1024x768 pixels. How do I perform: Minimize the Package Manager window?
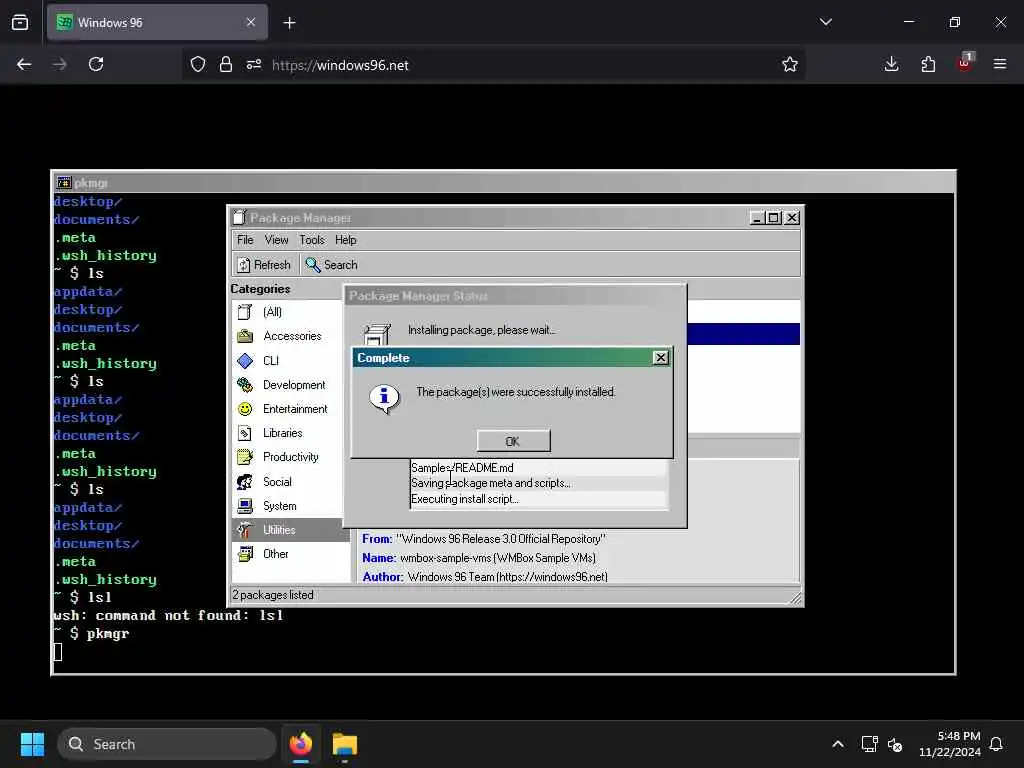(757, 217)
